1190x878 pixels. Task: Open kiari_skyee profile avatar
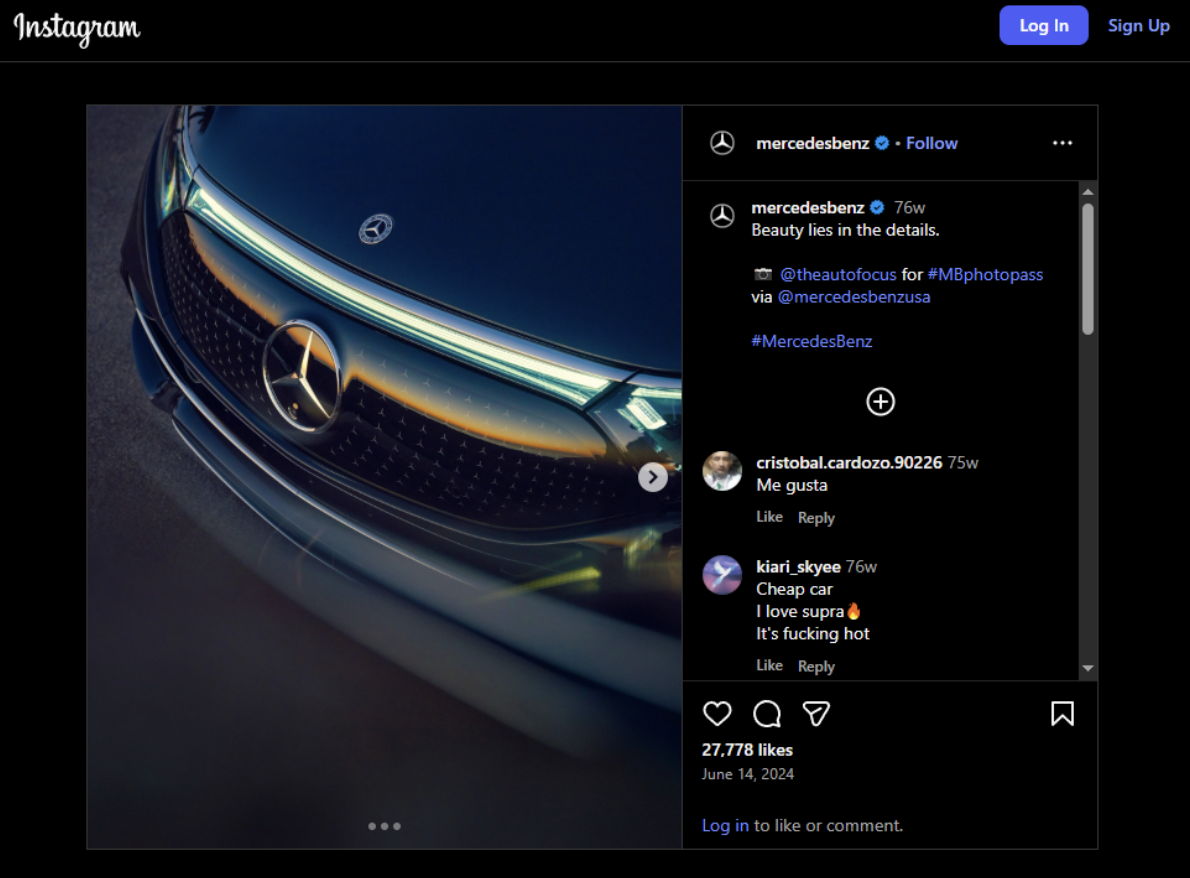(722, 575)
